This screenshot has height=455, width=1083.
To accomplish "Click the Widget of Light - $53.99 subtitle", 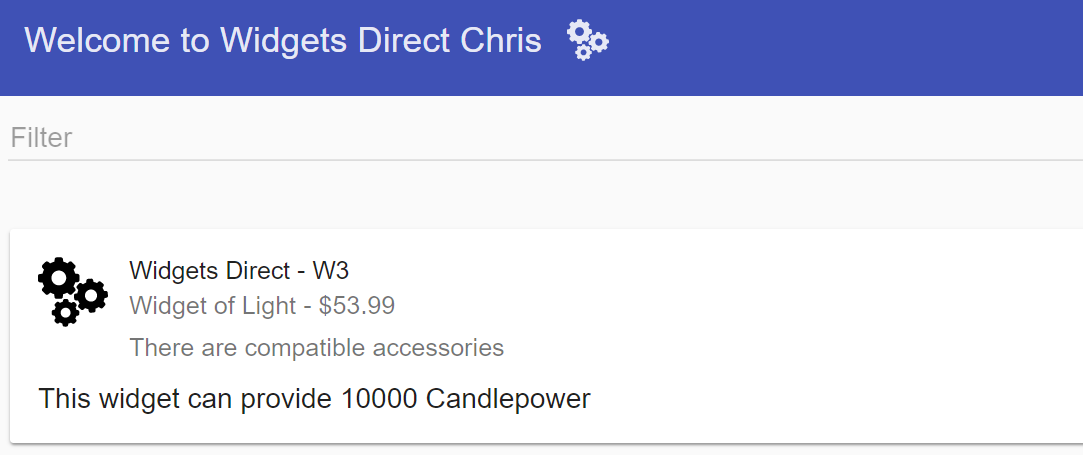I will pyautogui.click(x=262, y=305).
